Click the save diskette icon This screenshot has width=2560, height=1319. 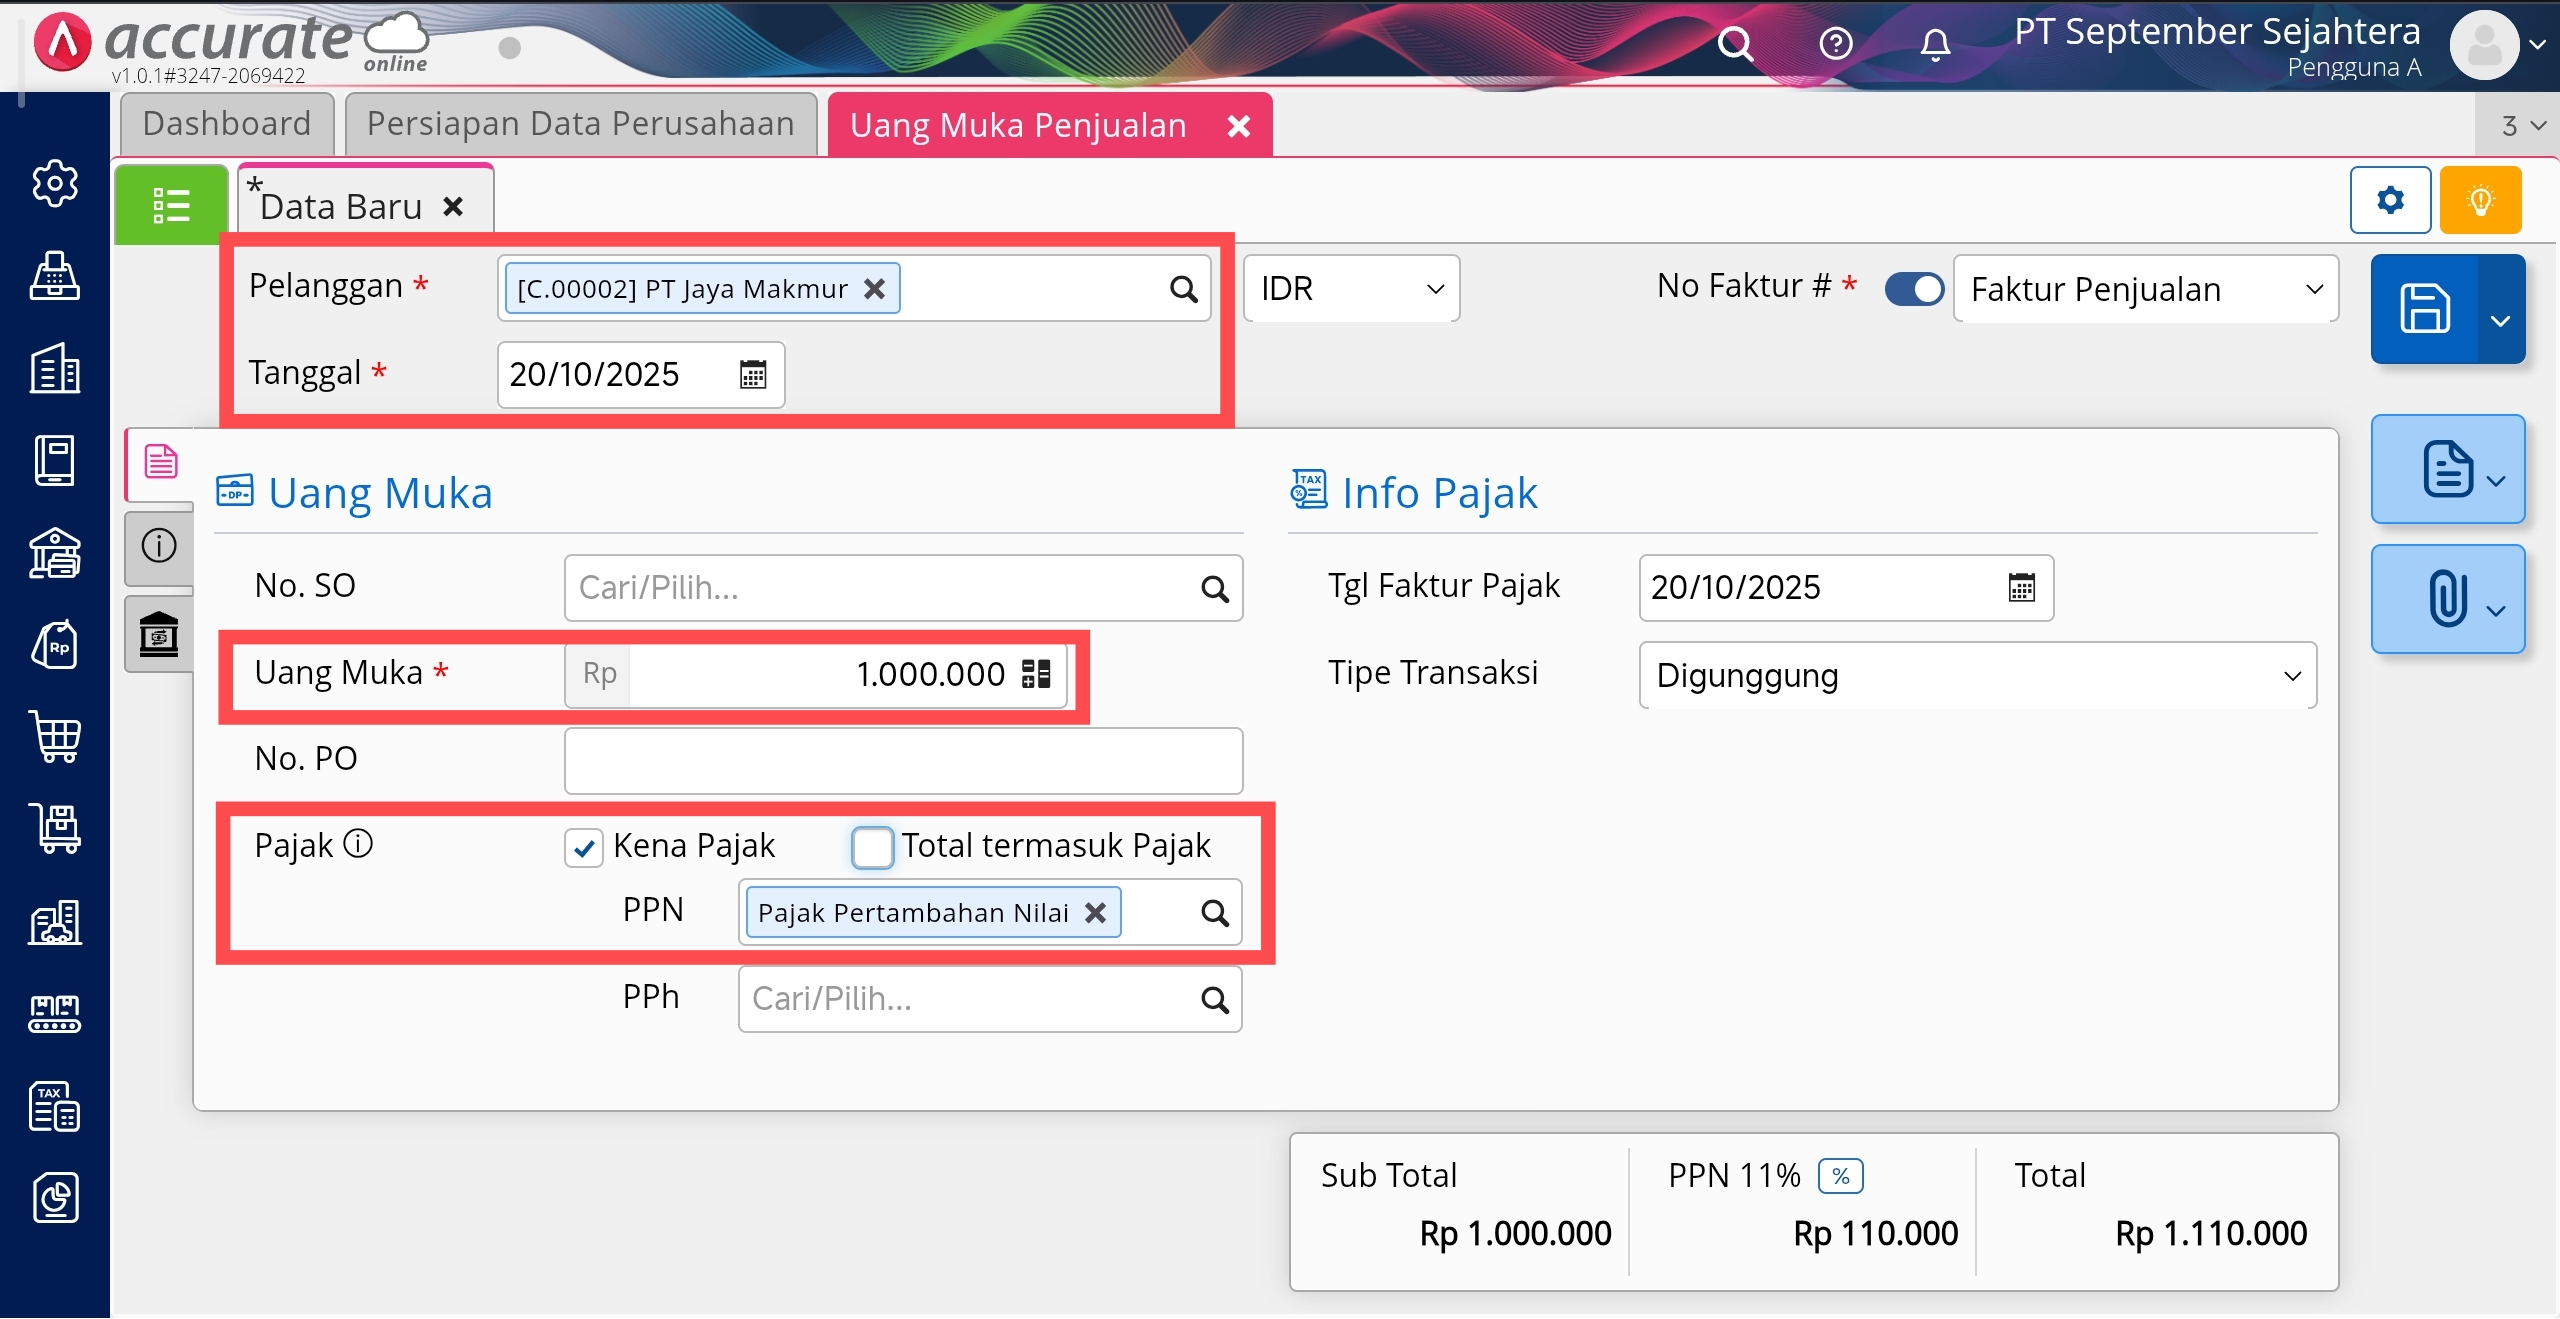click(x=2424, y=308)
